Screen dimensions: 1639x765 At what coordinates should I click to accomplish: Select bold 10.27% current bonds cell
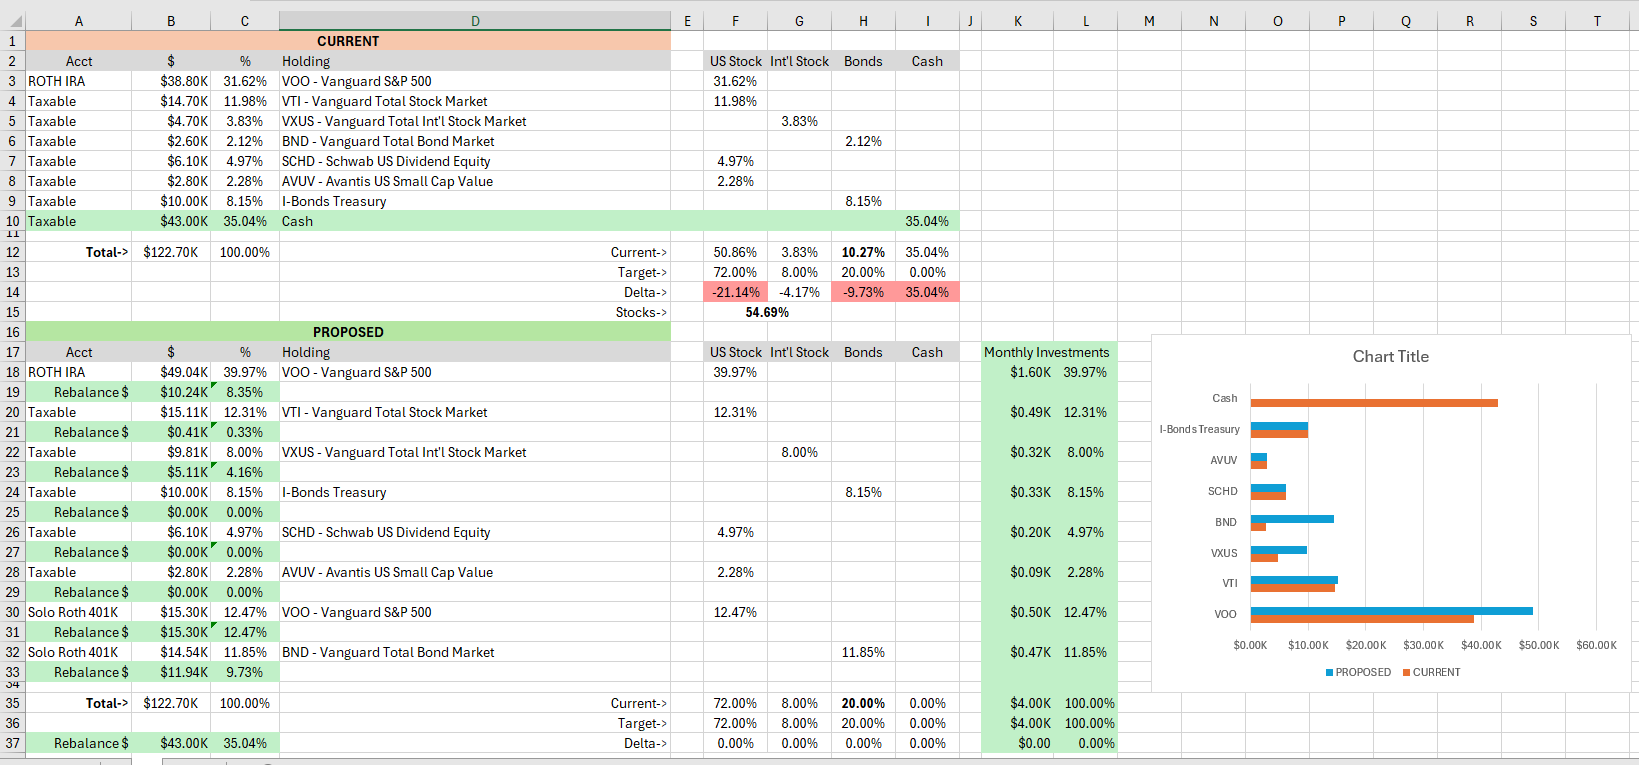(863, 252)
